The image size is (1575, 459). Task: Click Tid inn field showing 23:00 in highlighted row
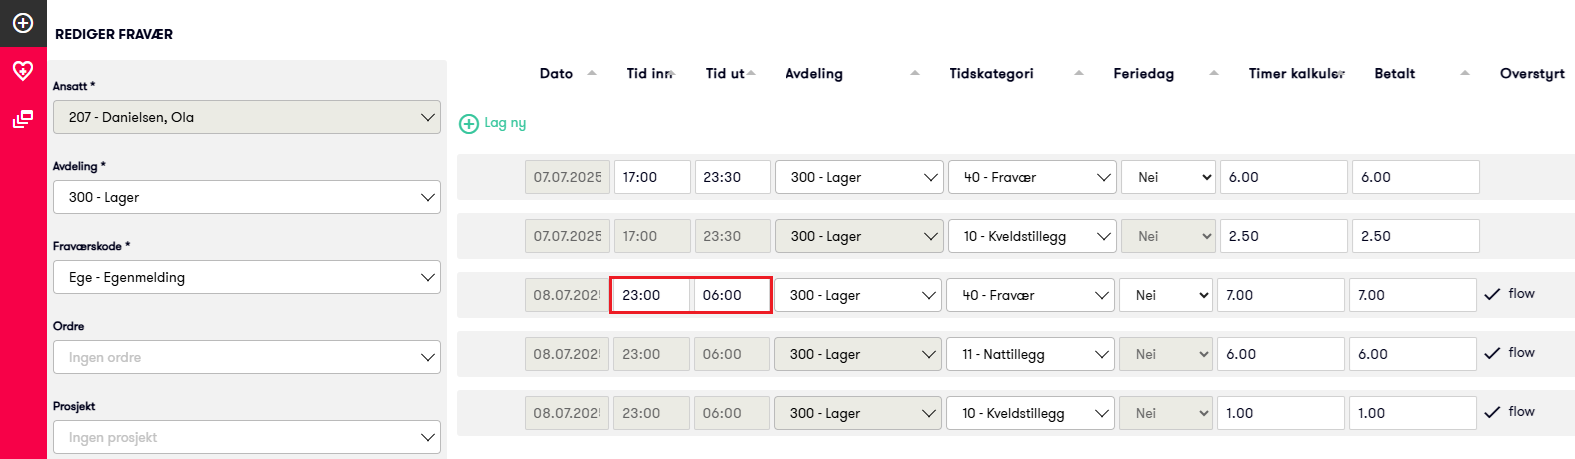[x=650, y=295]
